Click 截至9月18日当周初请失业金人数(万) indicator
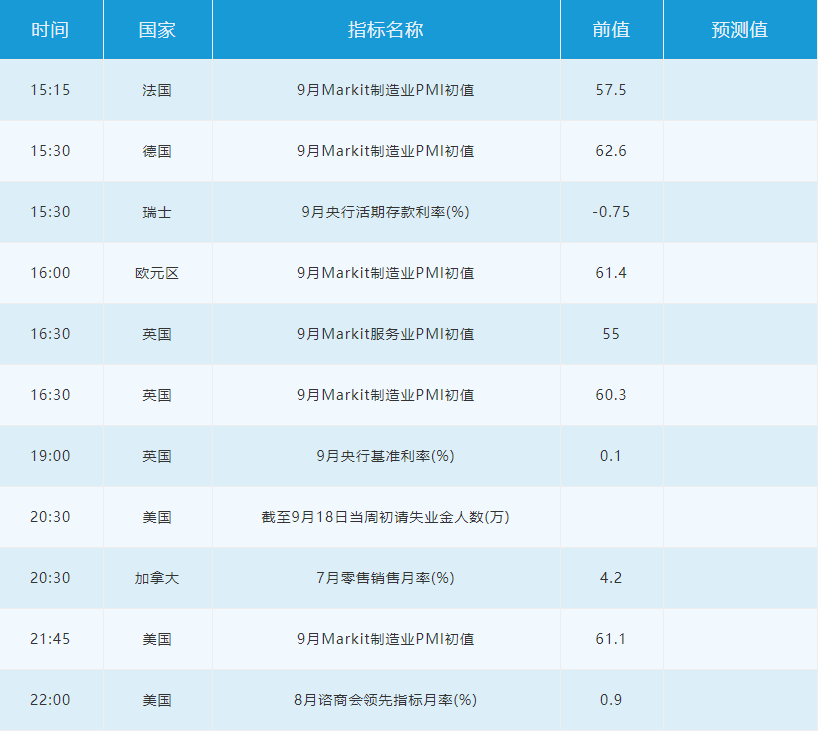 (386, 517)
